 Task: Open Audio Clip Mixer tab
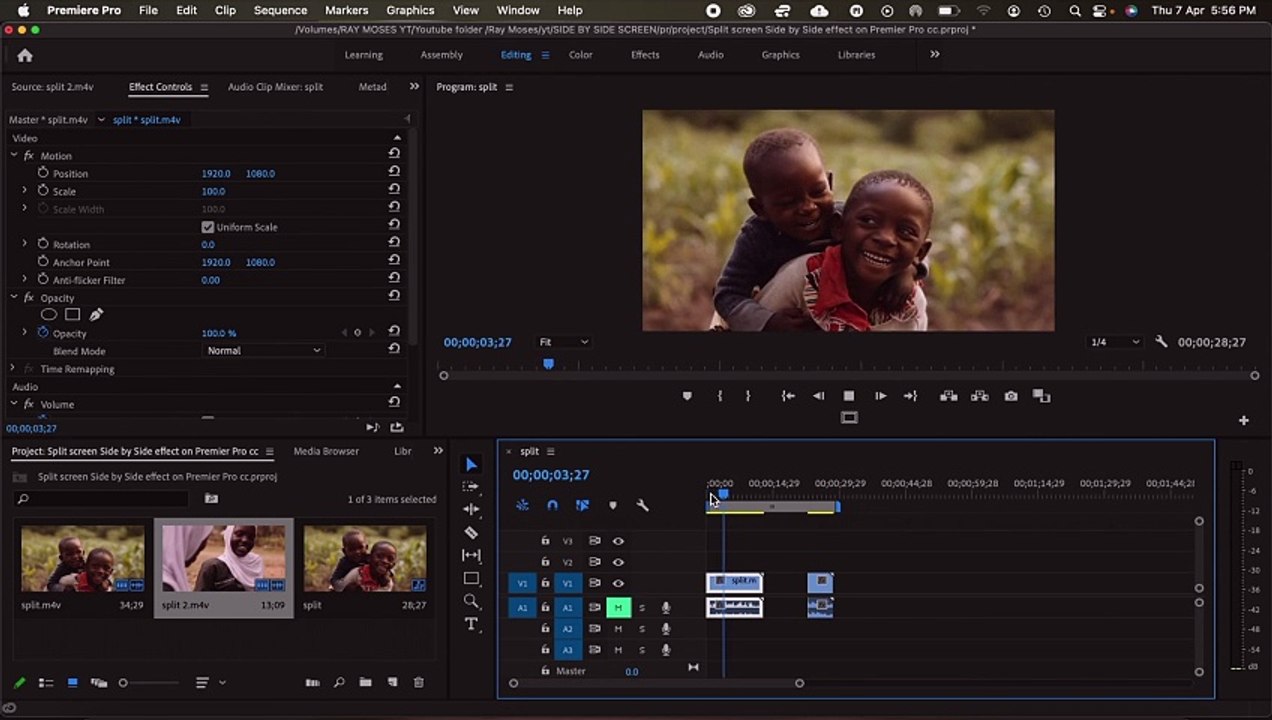pyautogui.click(x=275, y=87)
